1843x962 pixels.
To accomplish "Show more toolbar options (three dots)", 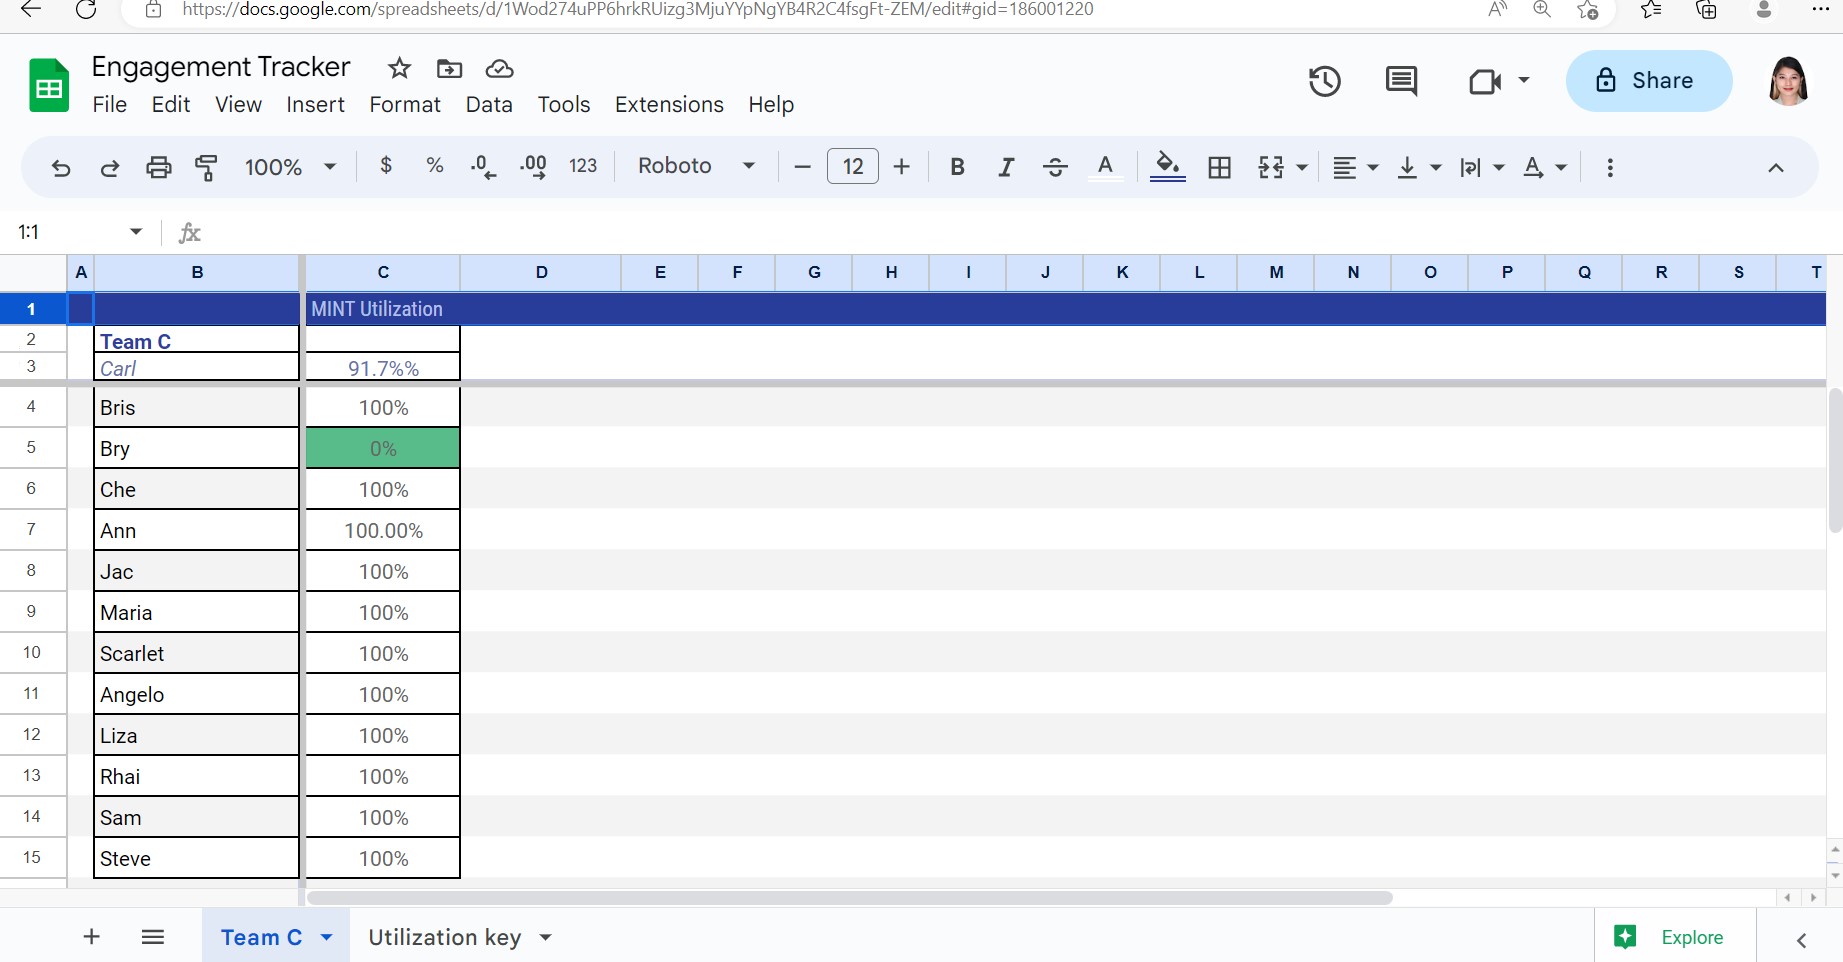I will tap(1610, 167).
